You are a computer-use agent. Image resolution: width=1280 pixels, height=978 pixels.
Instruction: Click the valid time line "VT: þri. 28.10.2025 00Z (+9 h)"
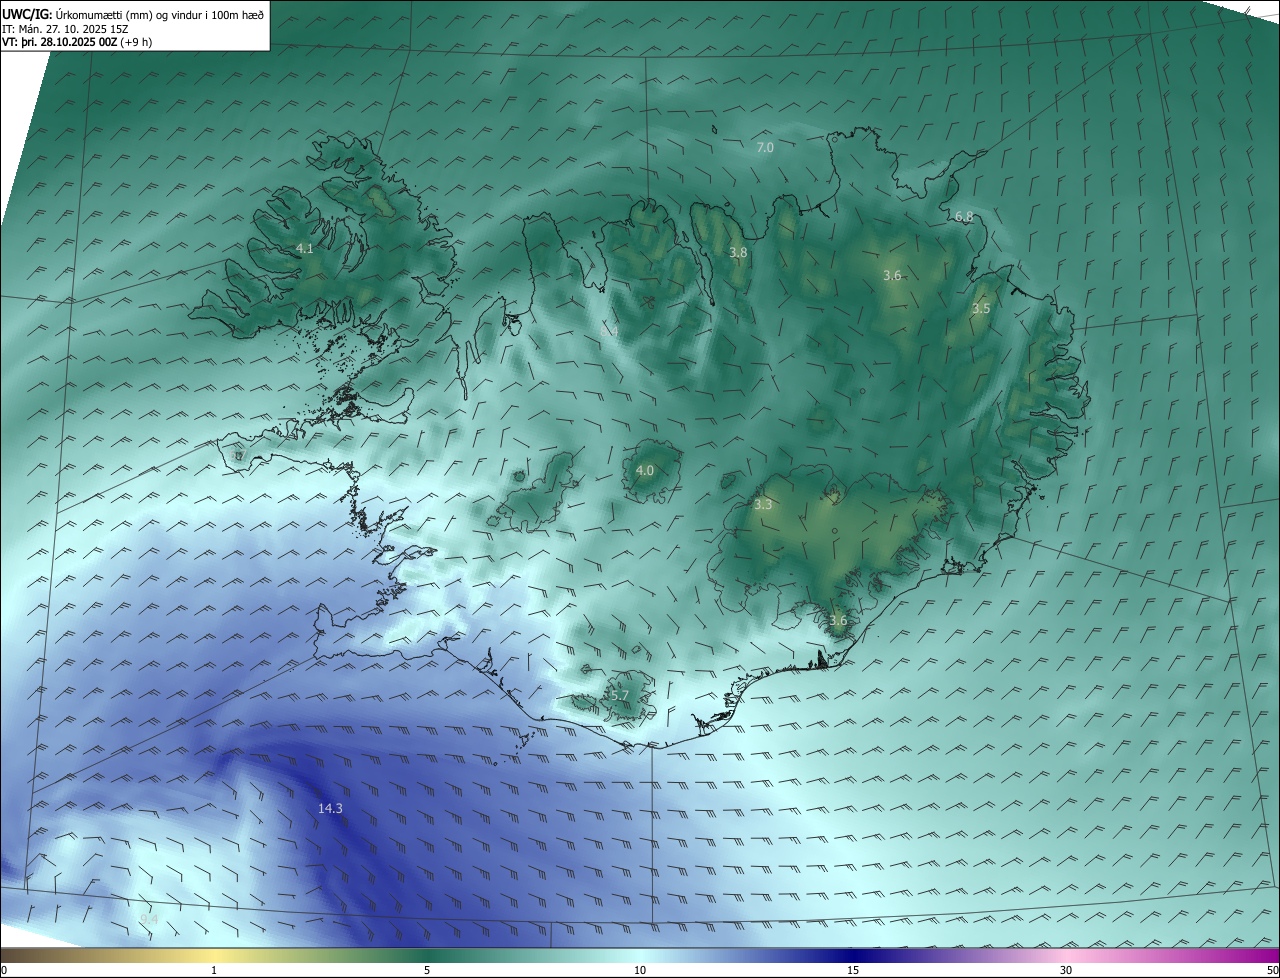click(77, 42)
